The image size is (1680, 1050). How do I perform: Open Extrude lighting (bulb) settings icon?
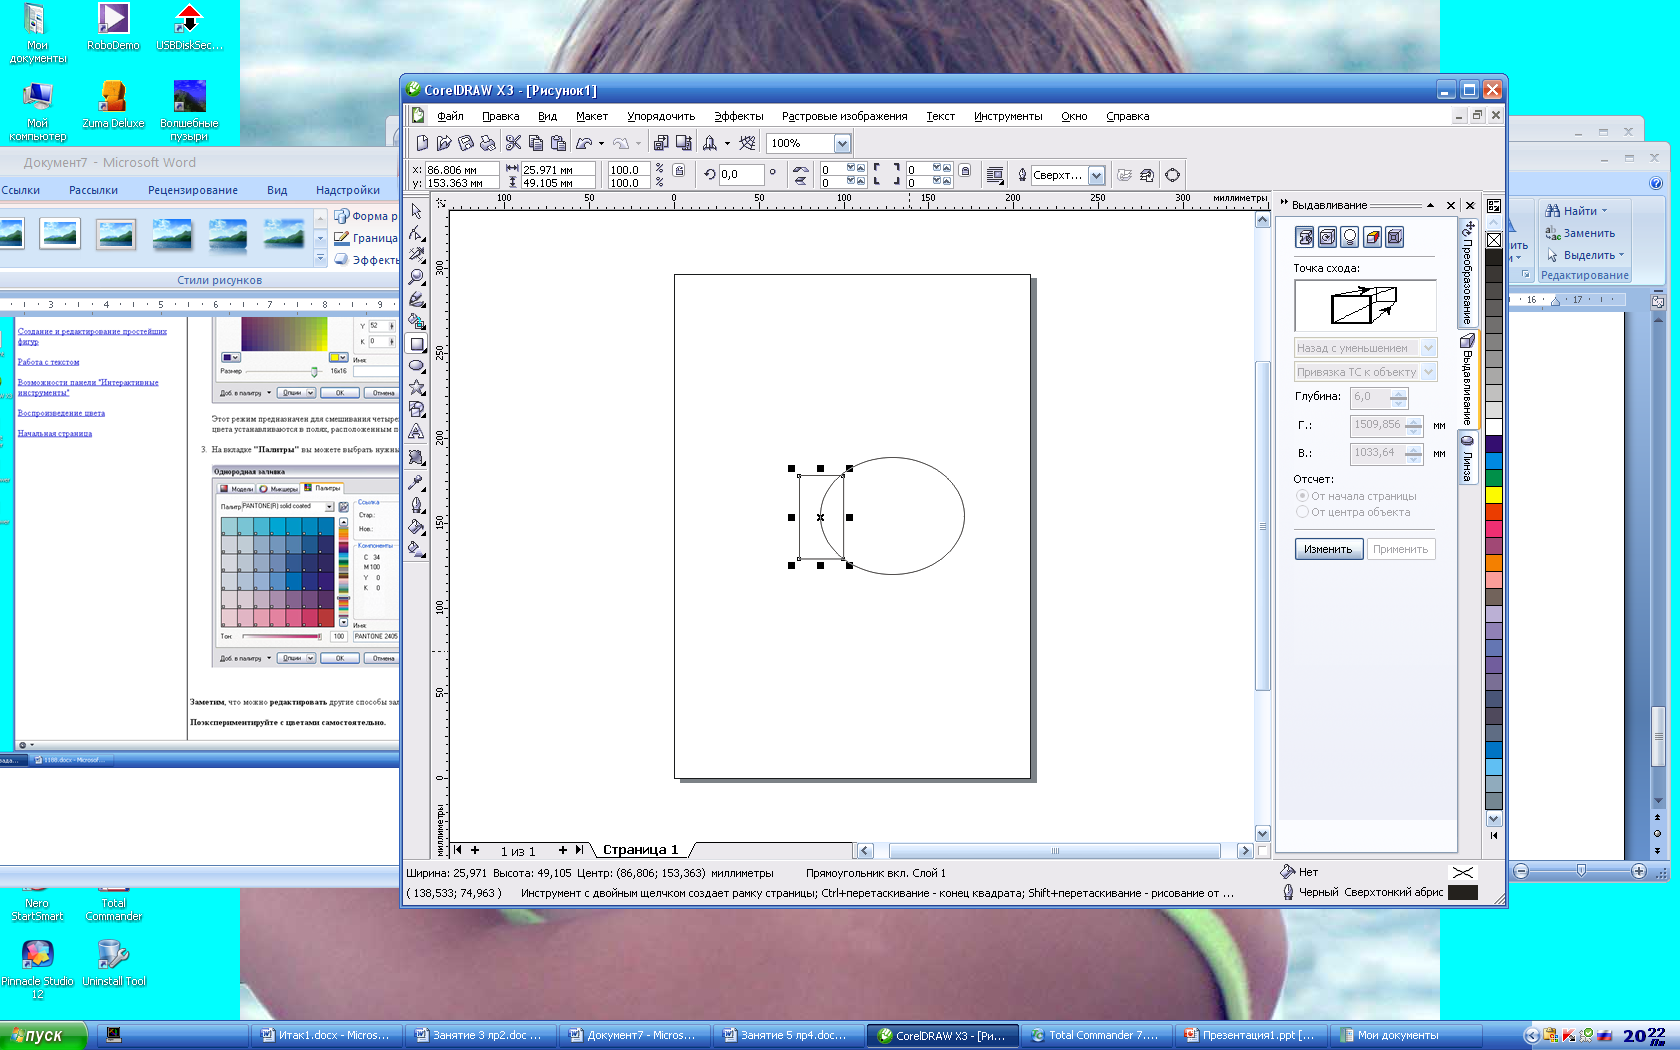click(1350, 237)
